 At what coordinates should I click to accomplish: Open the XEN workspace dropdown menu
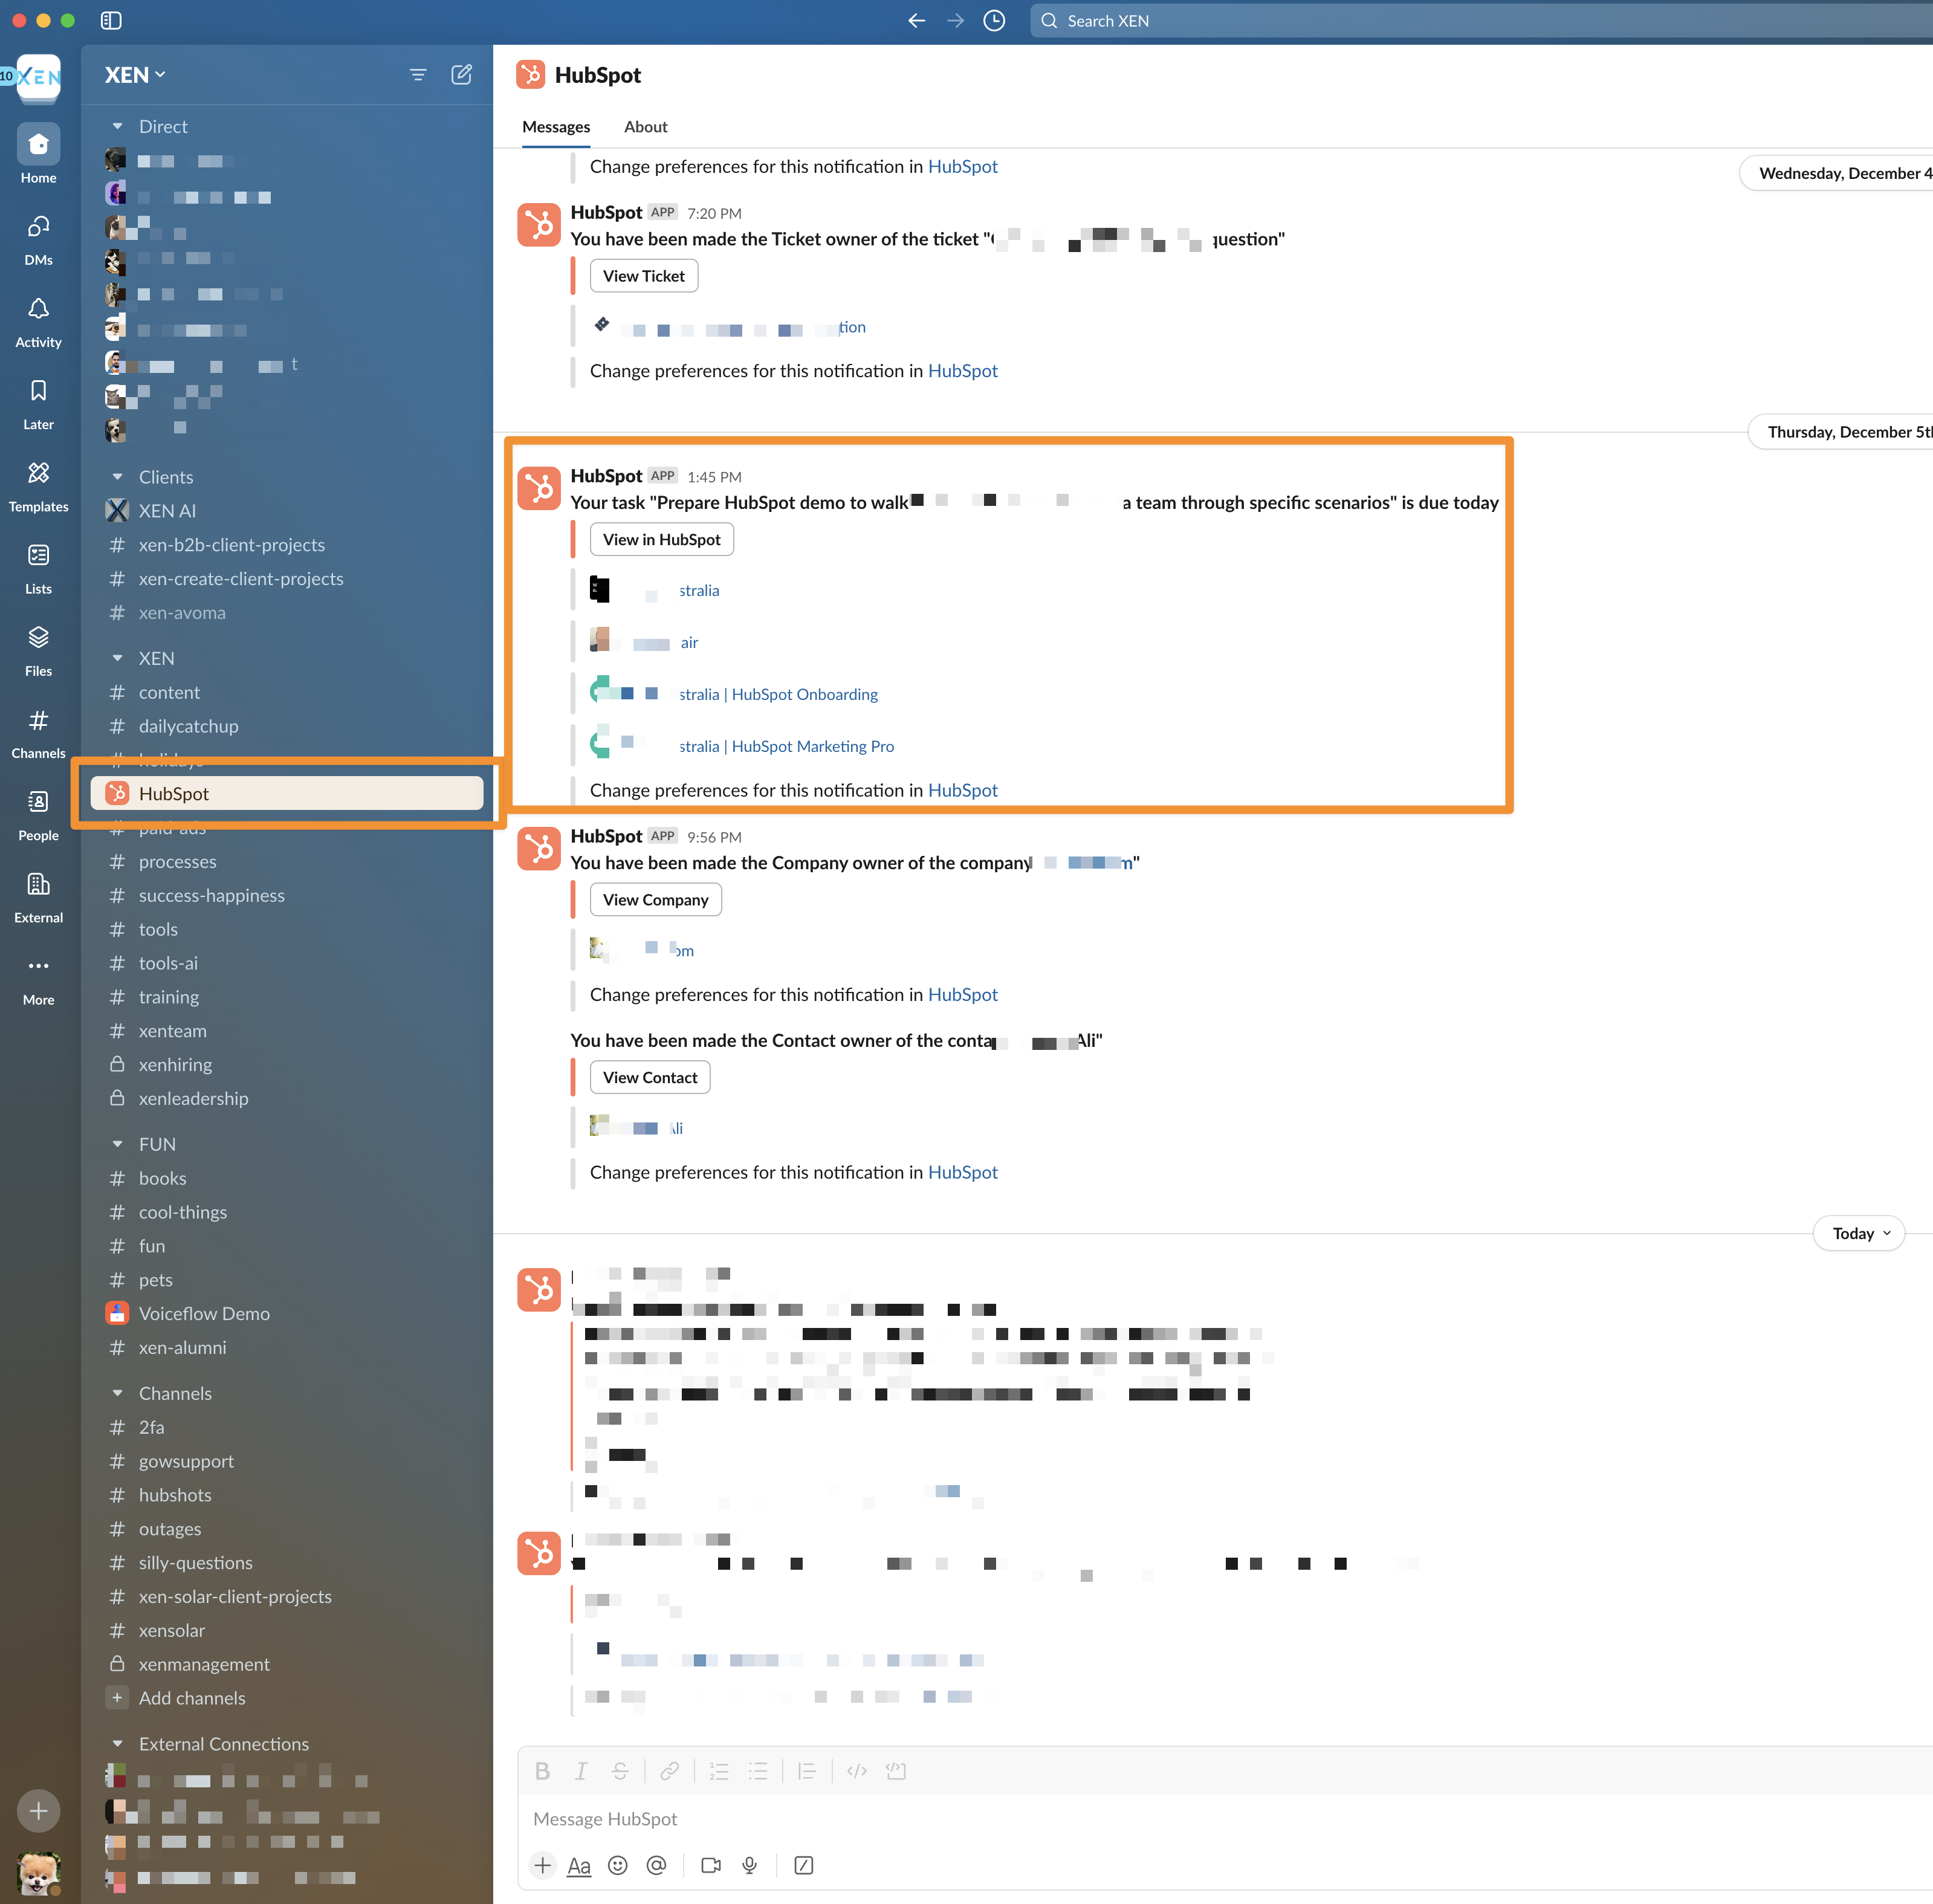(135, 75)
